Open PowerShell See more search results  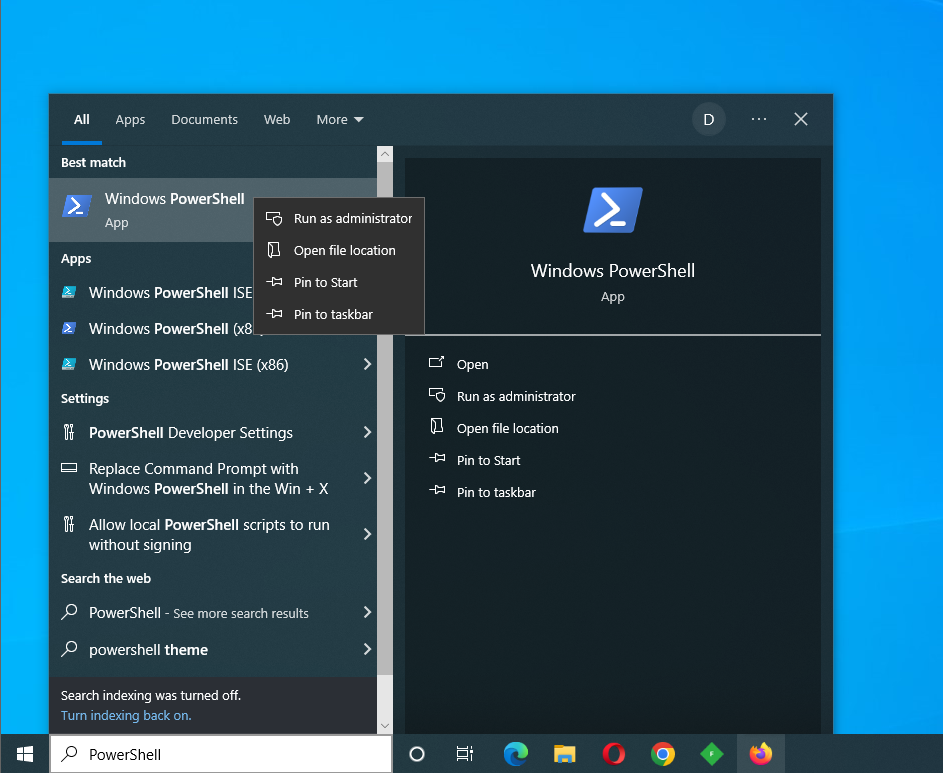coord(213,612)
